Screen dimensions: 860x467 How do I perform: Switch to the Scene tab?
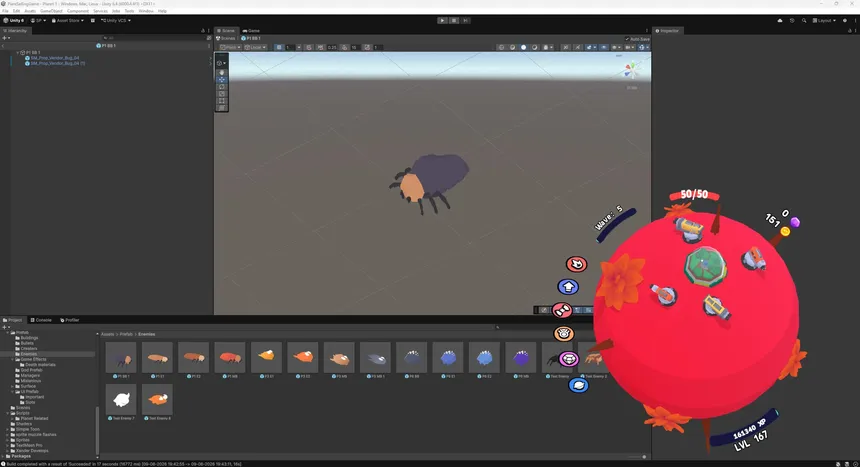(226, 31)
